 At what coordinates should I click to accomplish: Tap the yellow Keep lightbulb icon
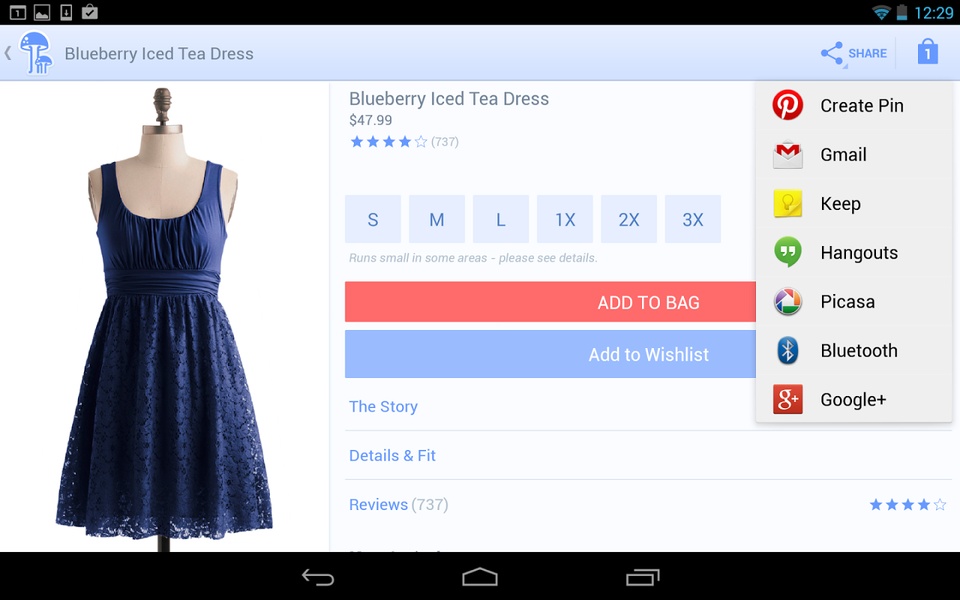(x=787, y=203)
